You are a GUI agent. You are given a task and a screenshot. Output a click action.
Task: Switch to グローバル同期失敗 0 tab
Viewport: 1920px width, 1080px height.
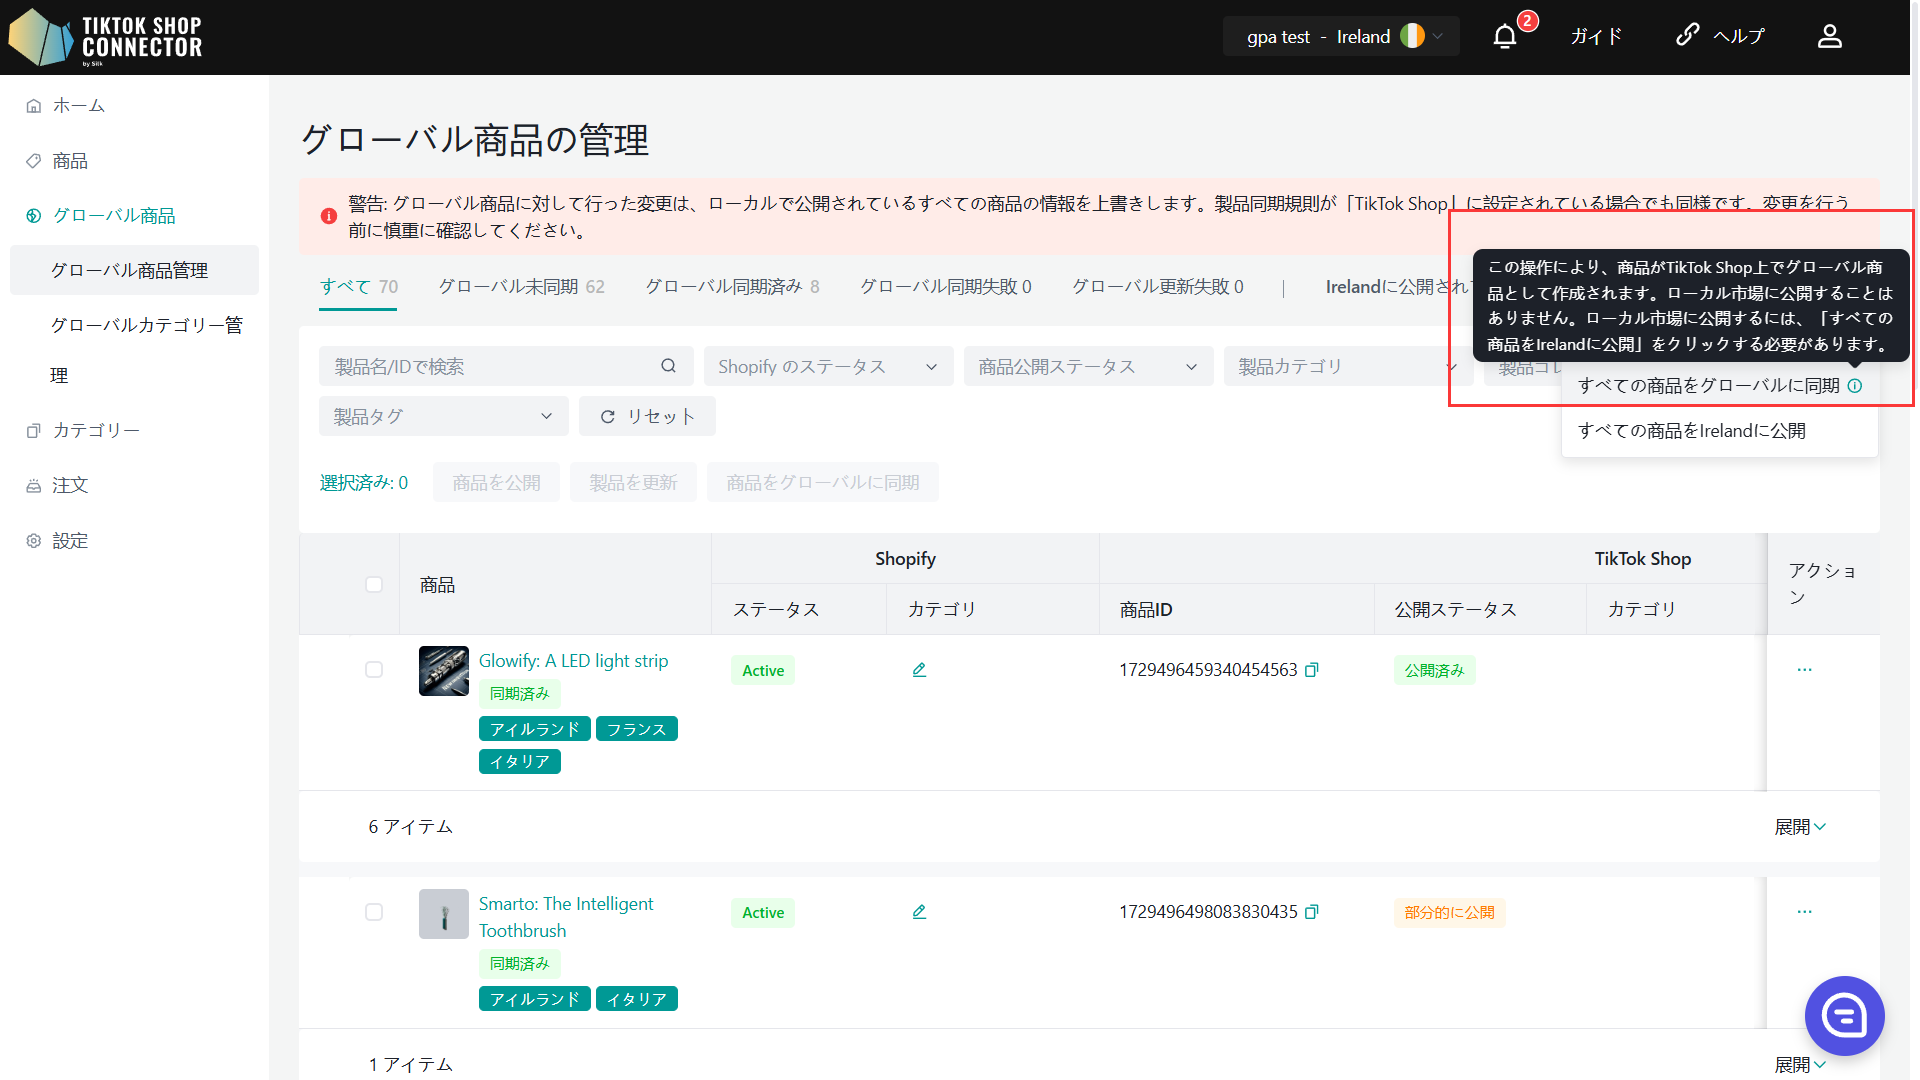click(x=946, y=287)
